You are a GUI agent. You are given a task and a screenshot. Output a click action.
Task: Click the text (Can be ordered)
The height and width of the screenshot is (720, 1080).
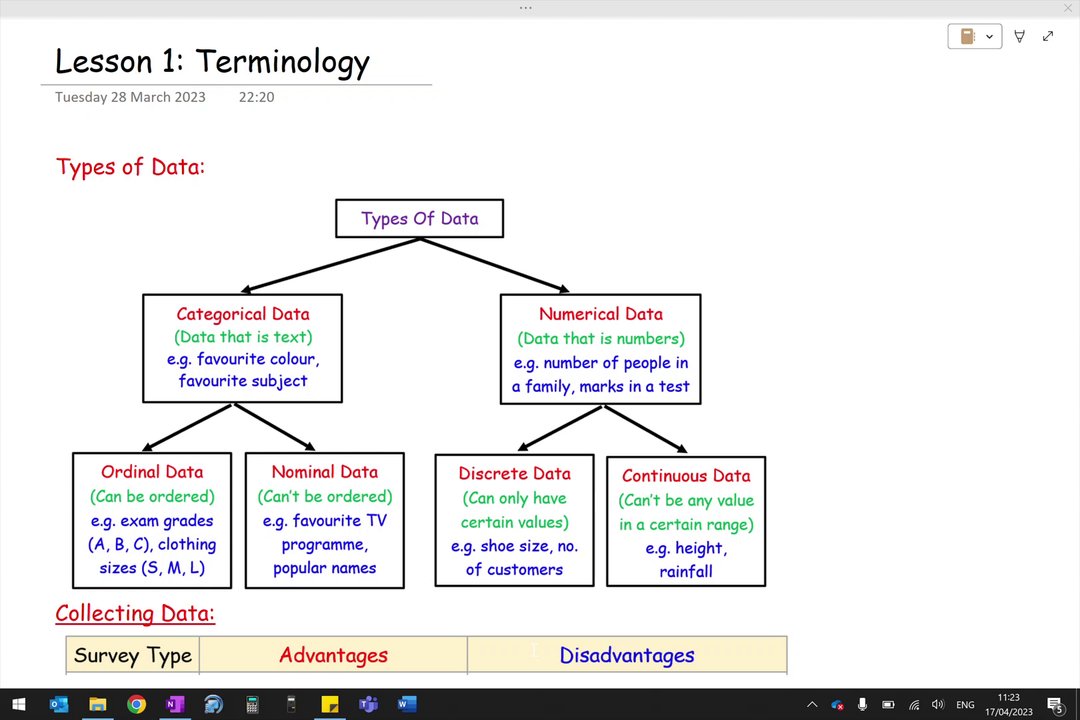[152, 496]
